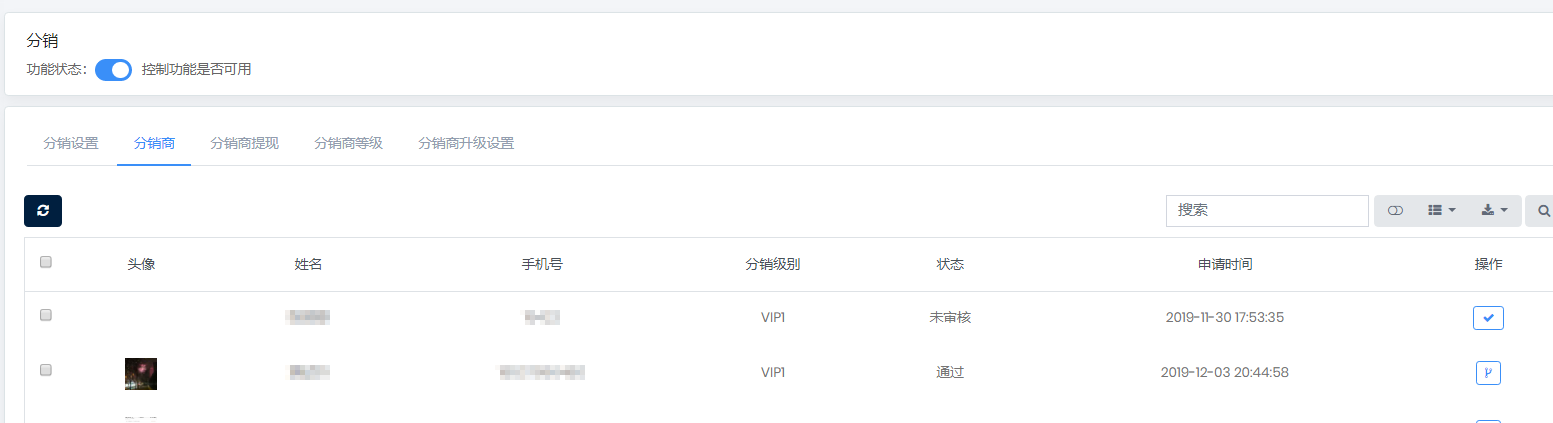Click the dark refresh icon button
Viewport: 1553px width, 423px height.
[43, 211]
